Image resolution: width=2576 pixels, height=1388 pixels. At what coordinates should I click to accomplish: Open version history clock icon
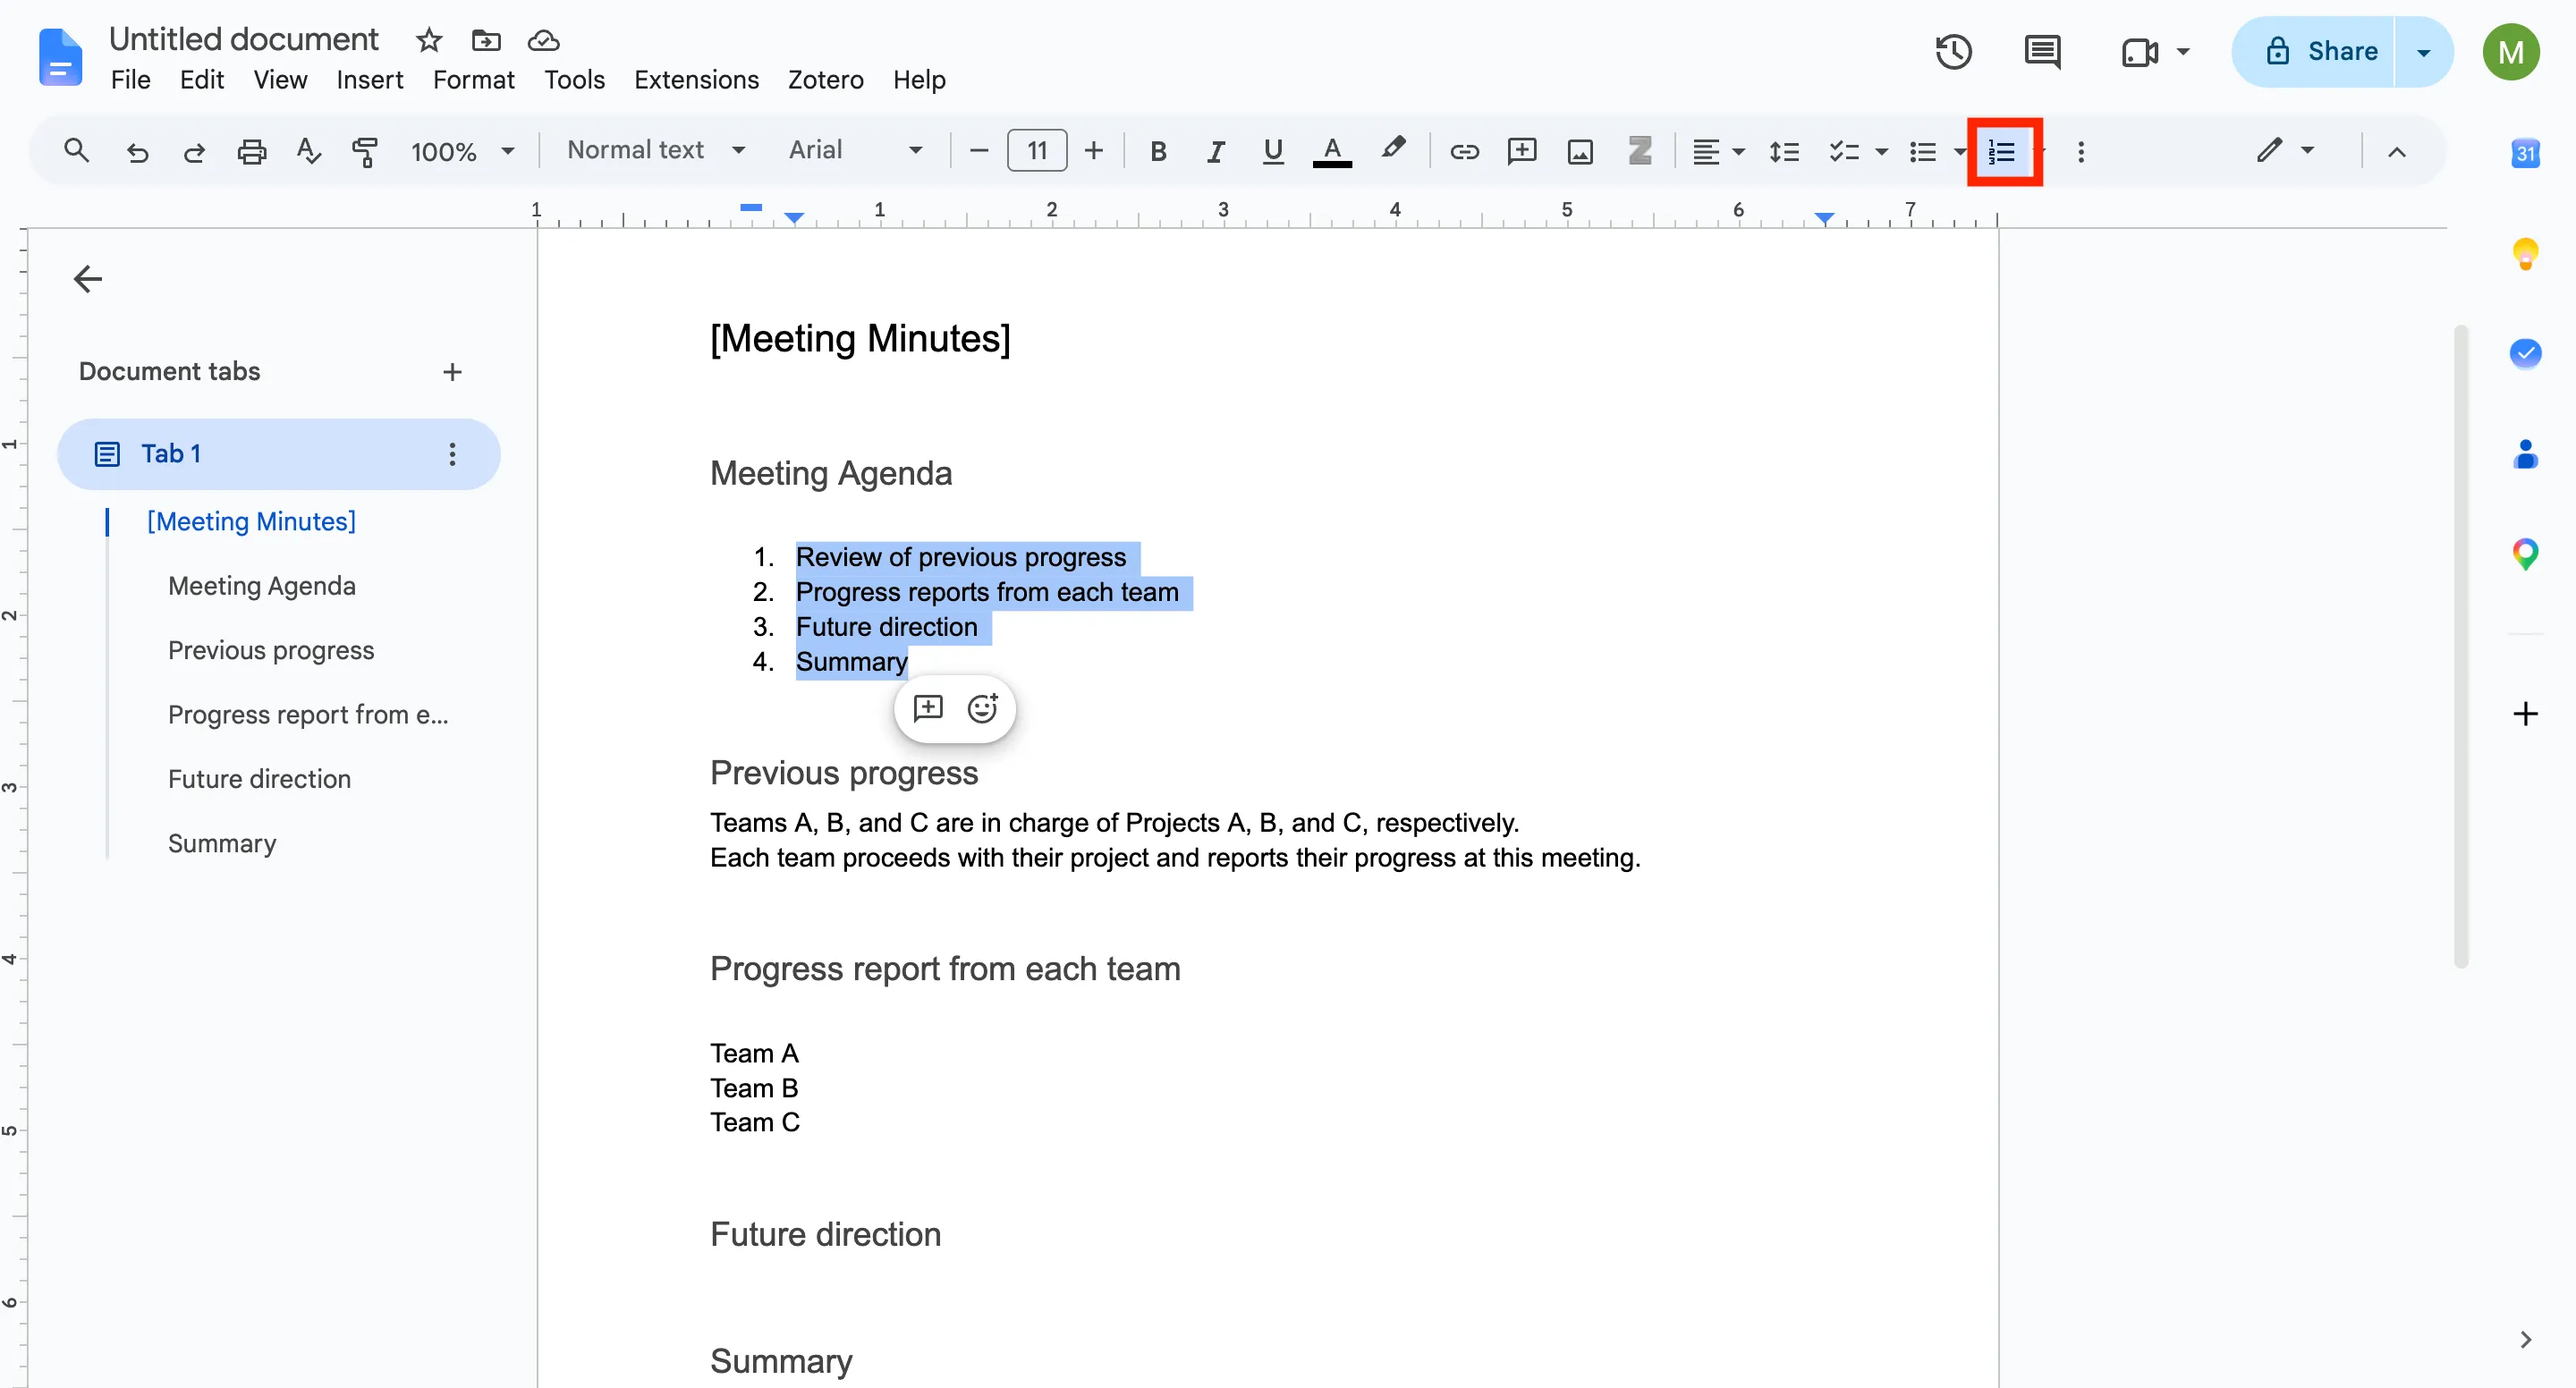(x=1953, y=52)
